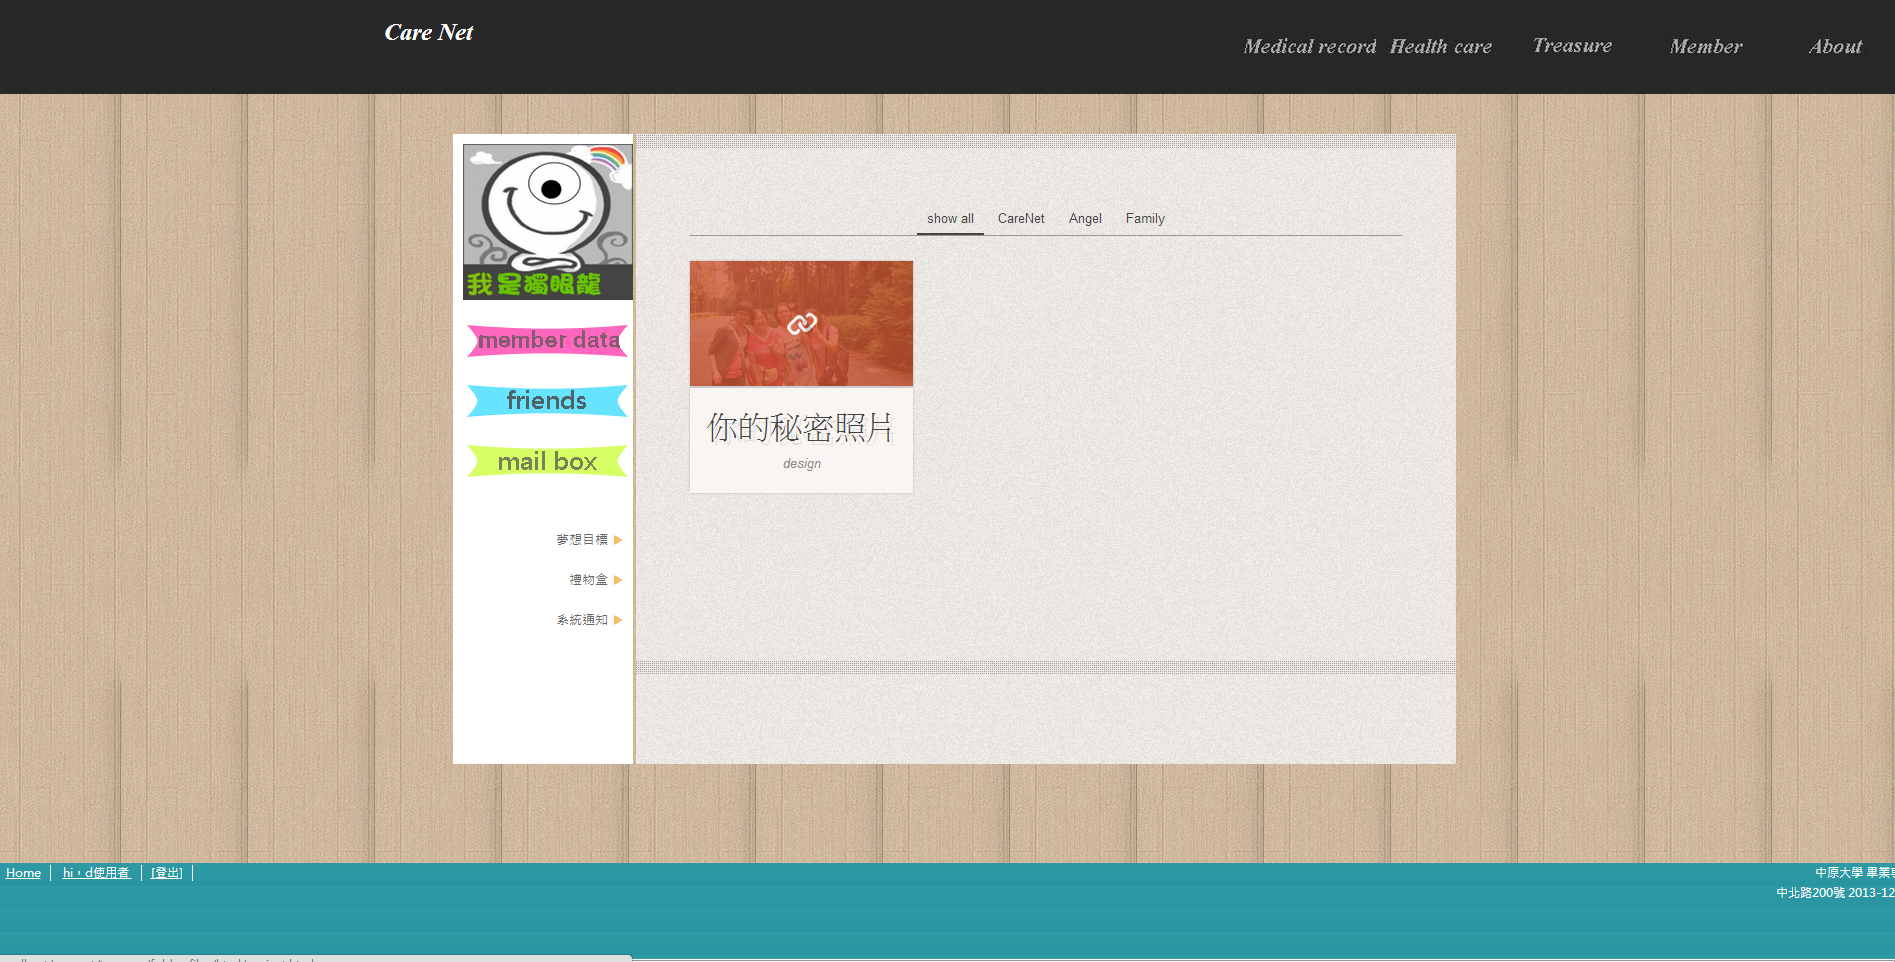This screenshot has height=962, width=1895.
Task: Open the 你的秘密照片 album title
Action: [800, 428]
